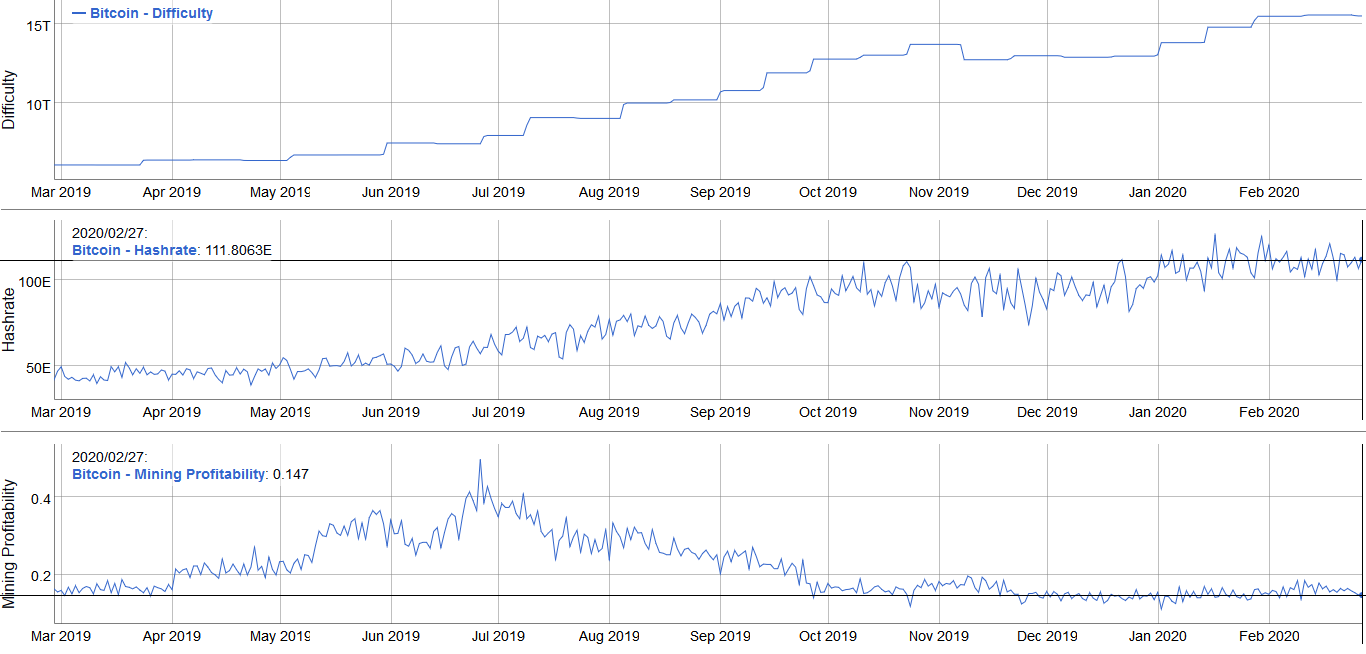Select the 100E tick on Hashrate axis

tap(35, 282)
